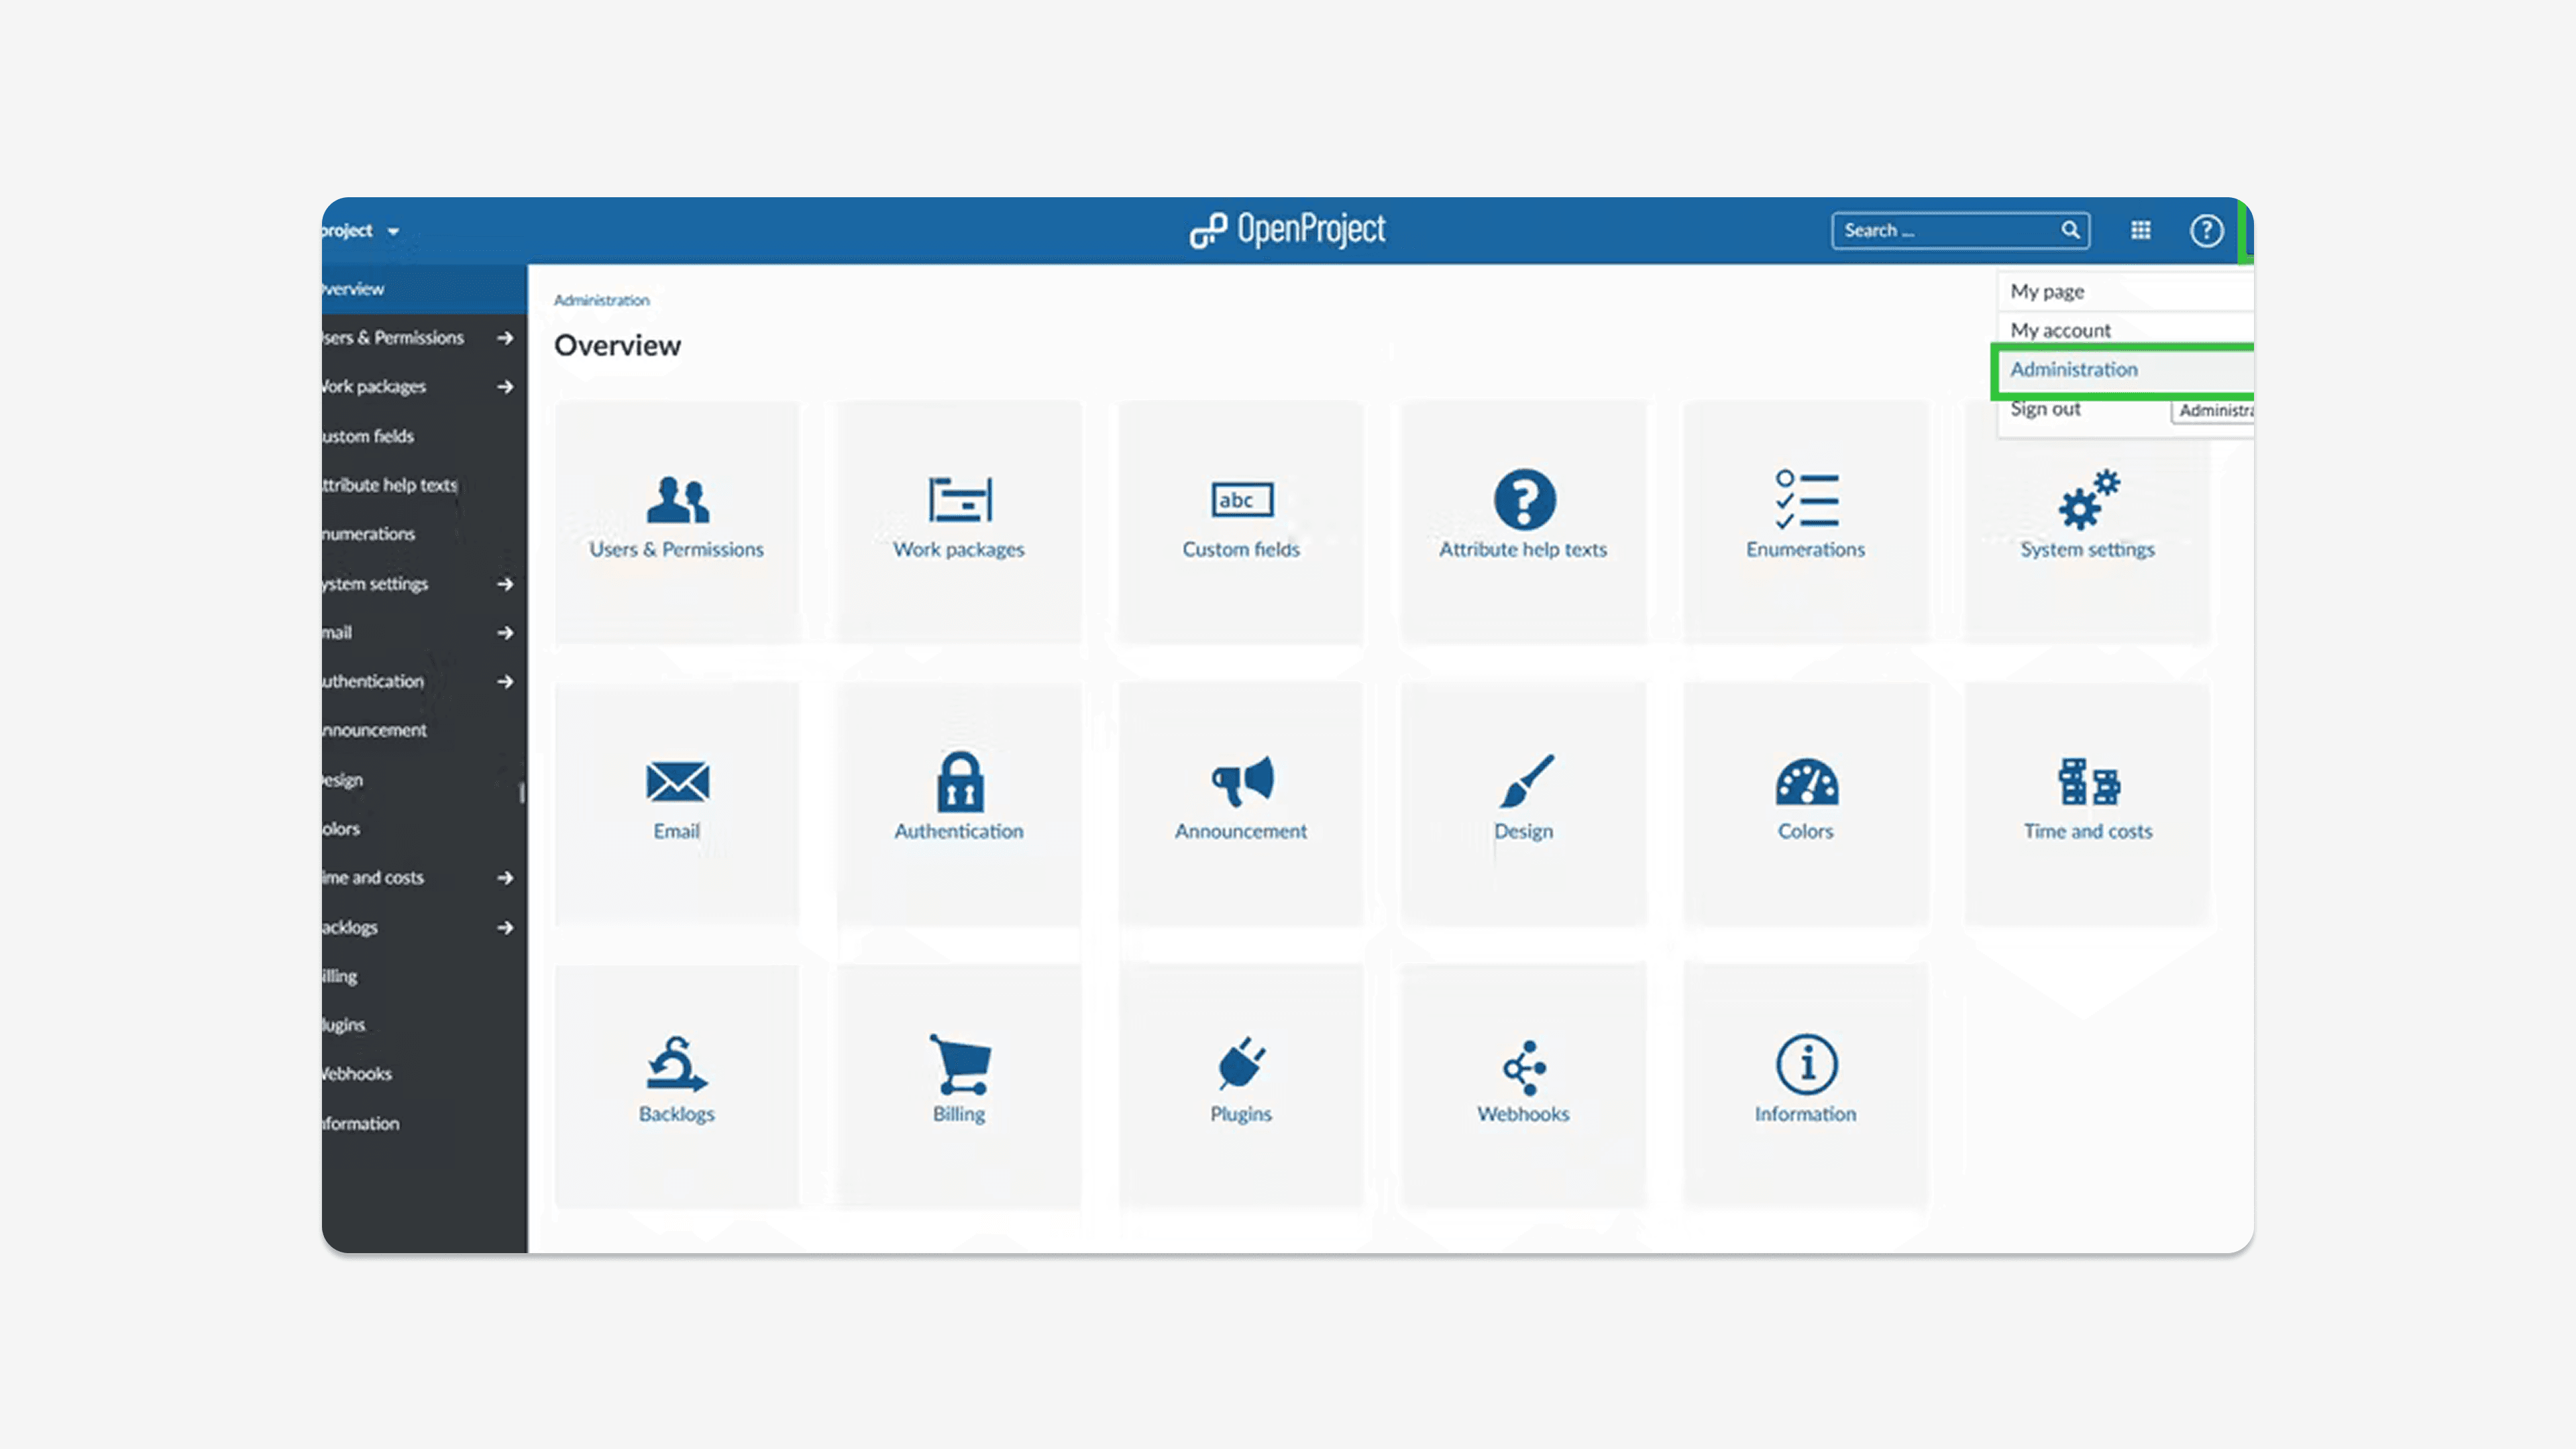Click the Users & Permissions tile label
2576x1449 pixels.
[676, 549]
